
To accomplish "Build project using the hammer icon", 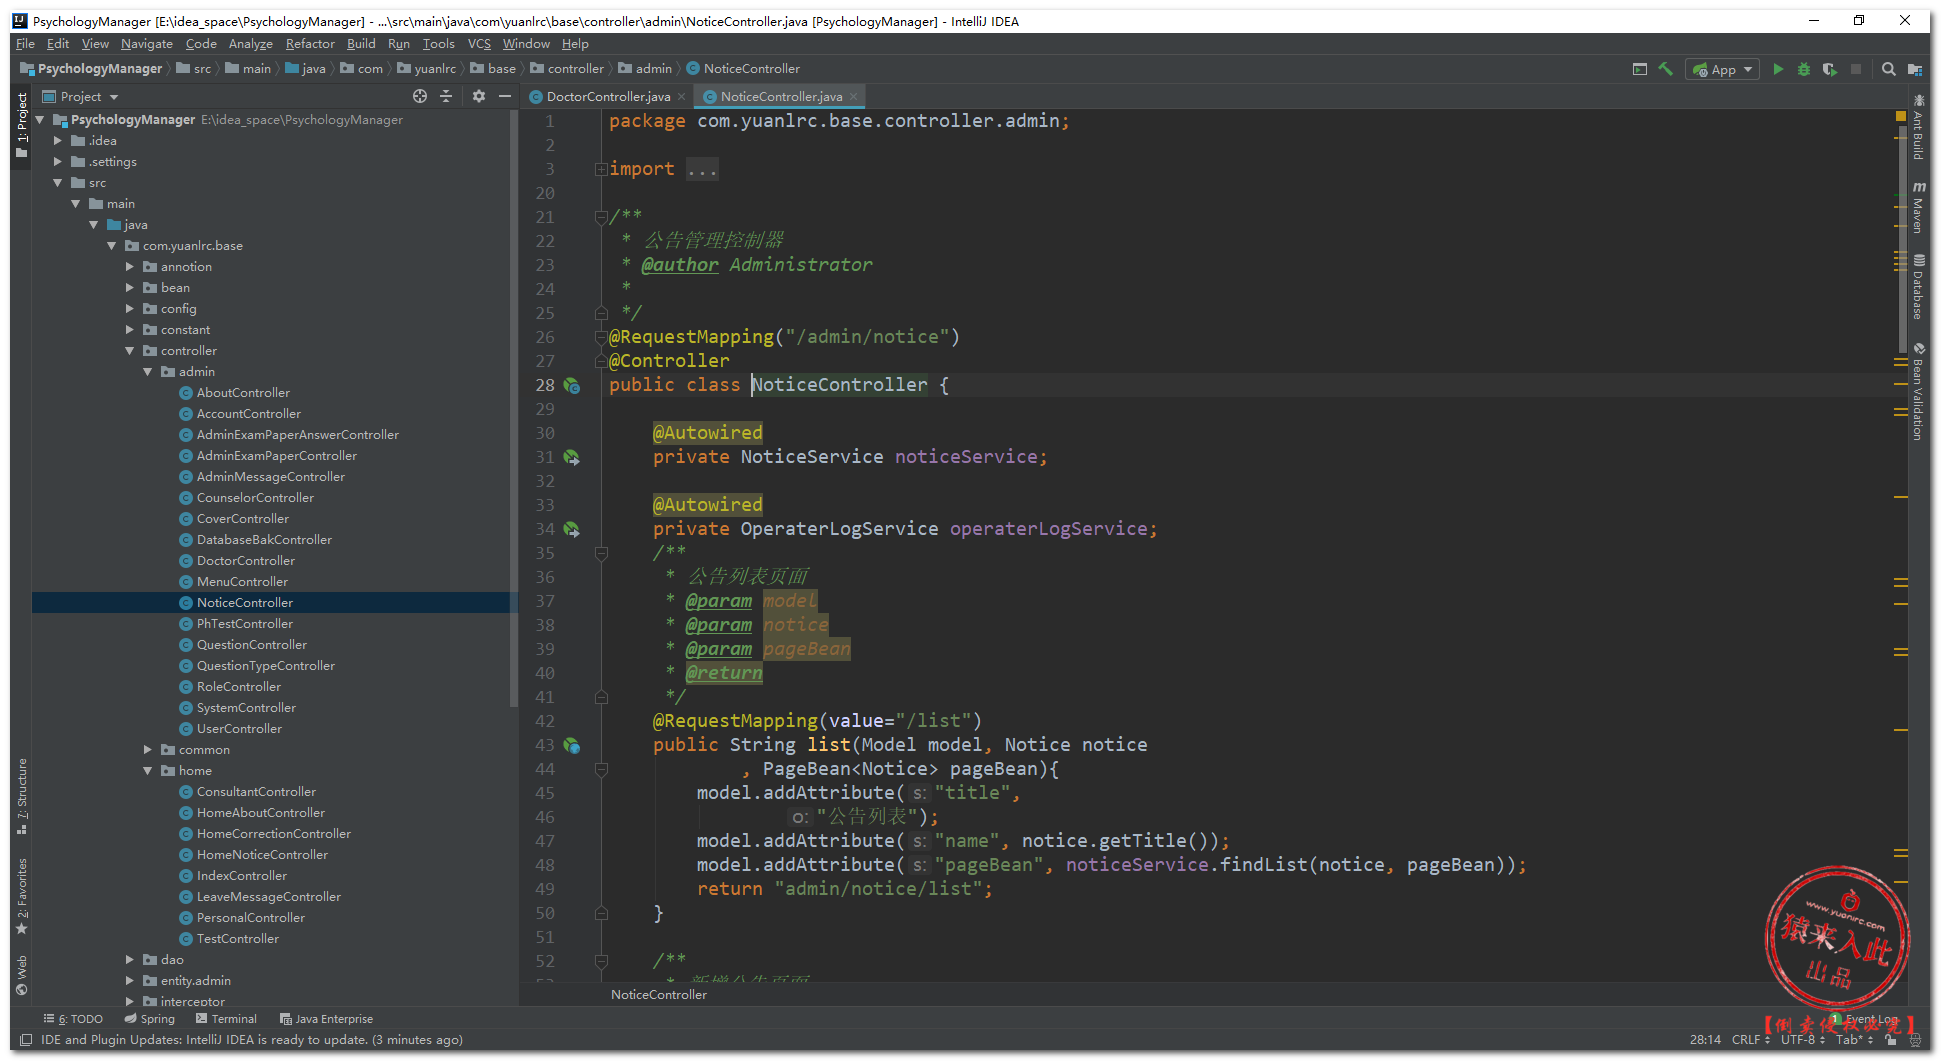I will 1665,69.
